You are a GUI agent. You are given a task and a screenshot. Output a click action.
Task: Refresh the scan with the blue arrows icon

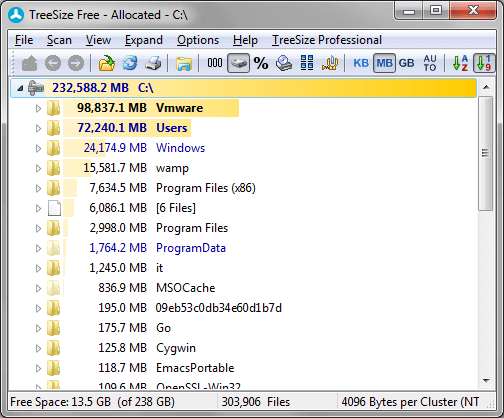click(130, 63)
